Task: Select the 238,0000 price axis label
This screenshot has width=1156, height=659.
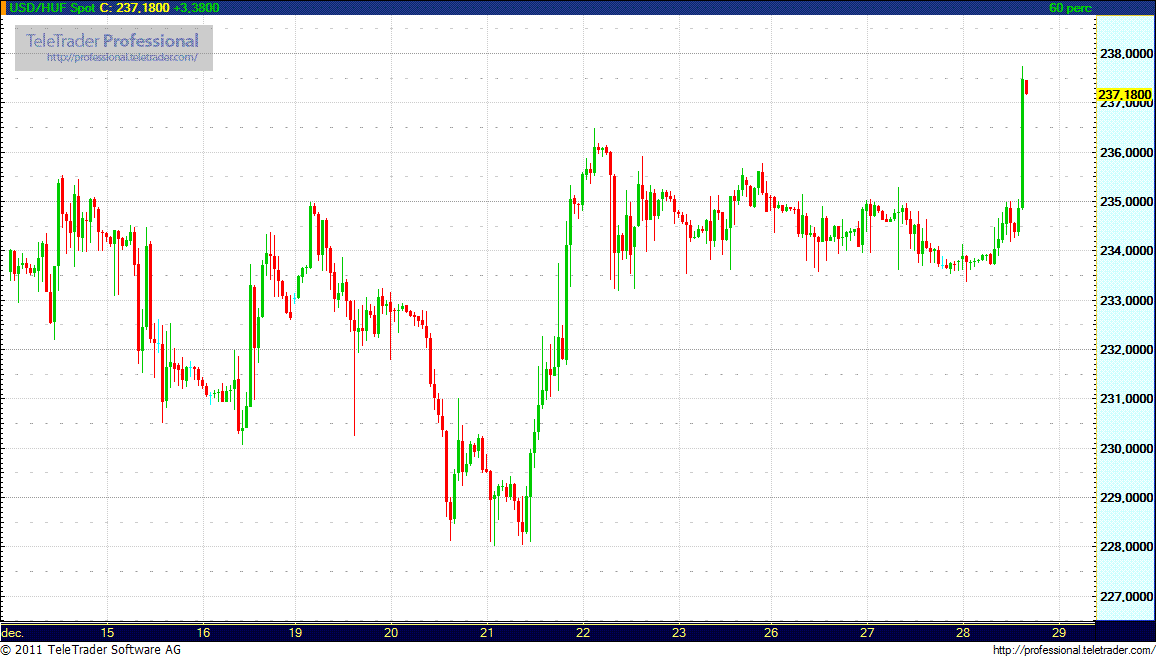Action: tap(1126, 54)
